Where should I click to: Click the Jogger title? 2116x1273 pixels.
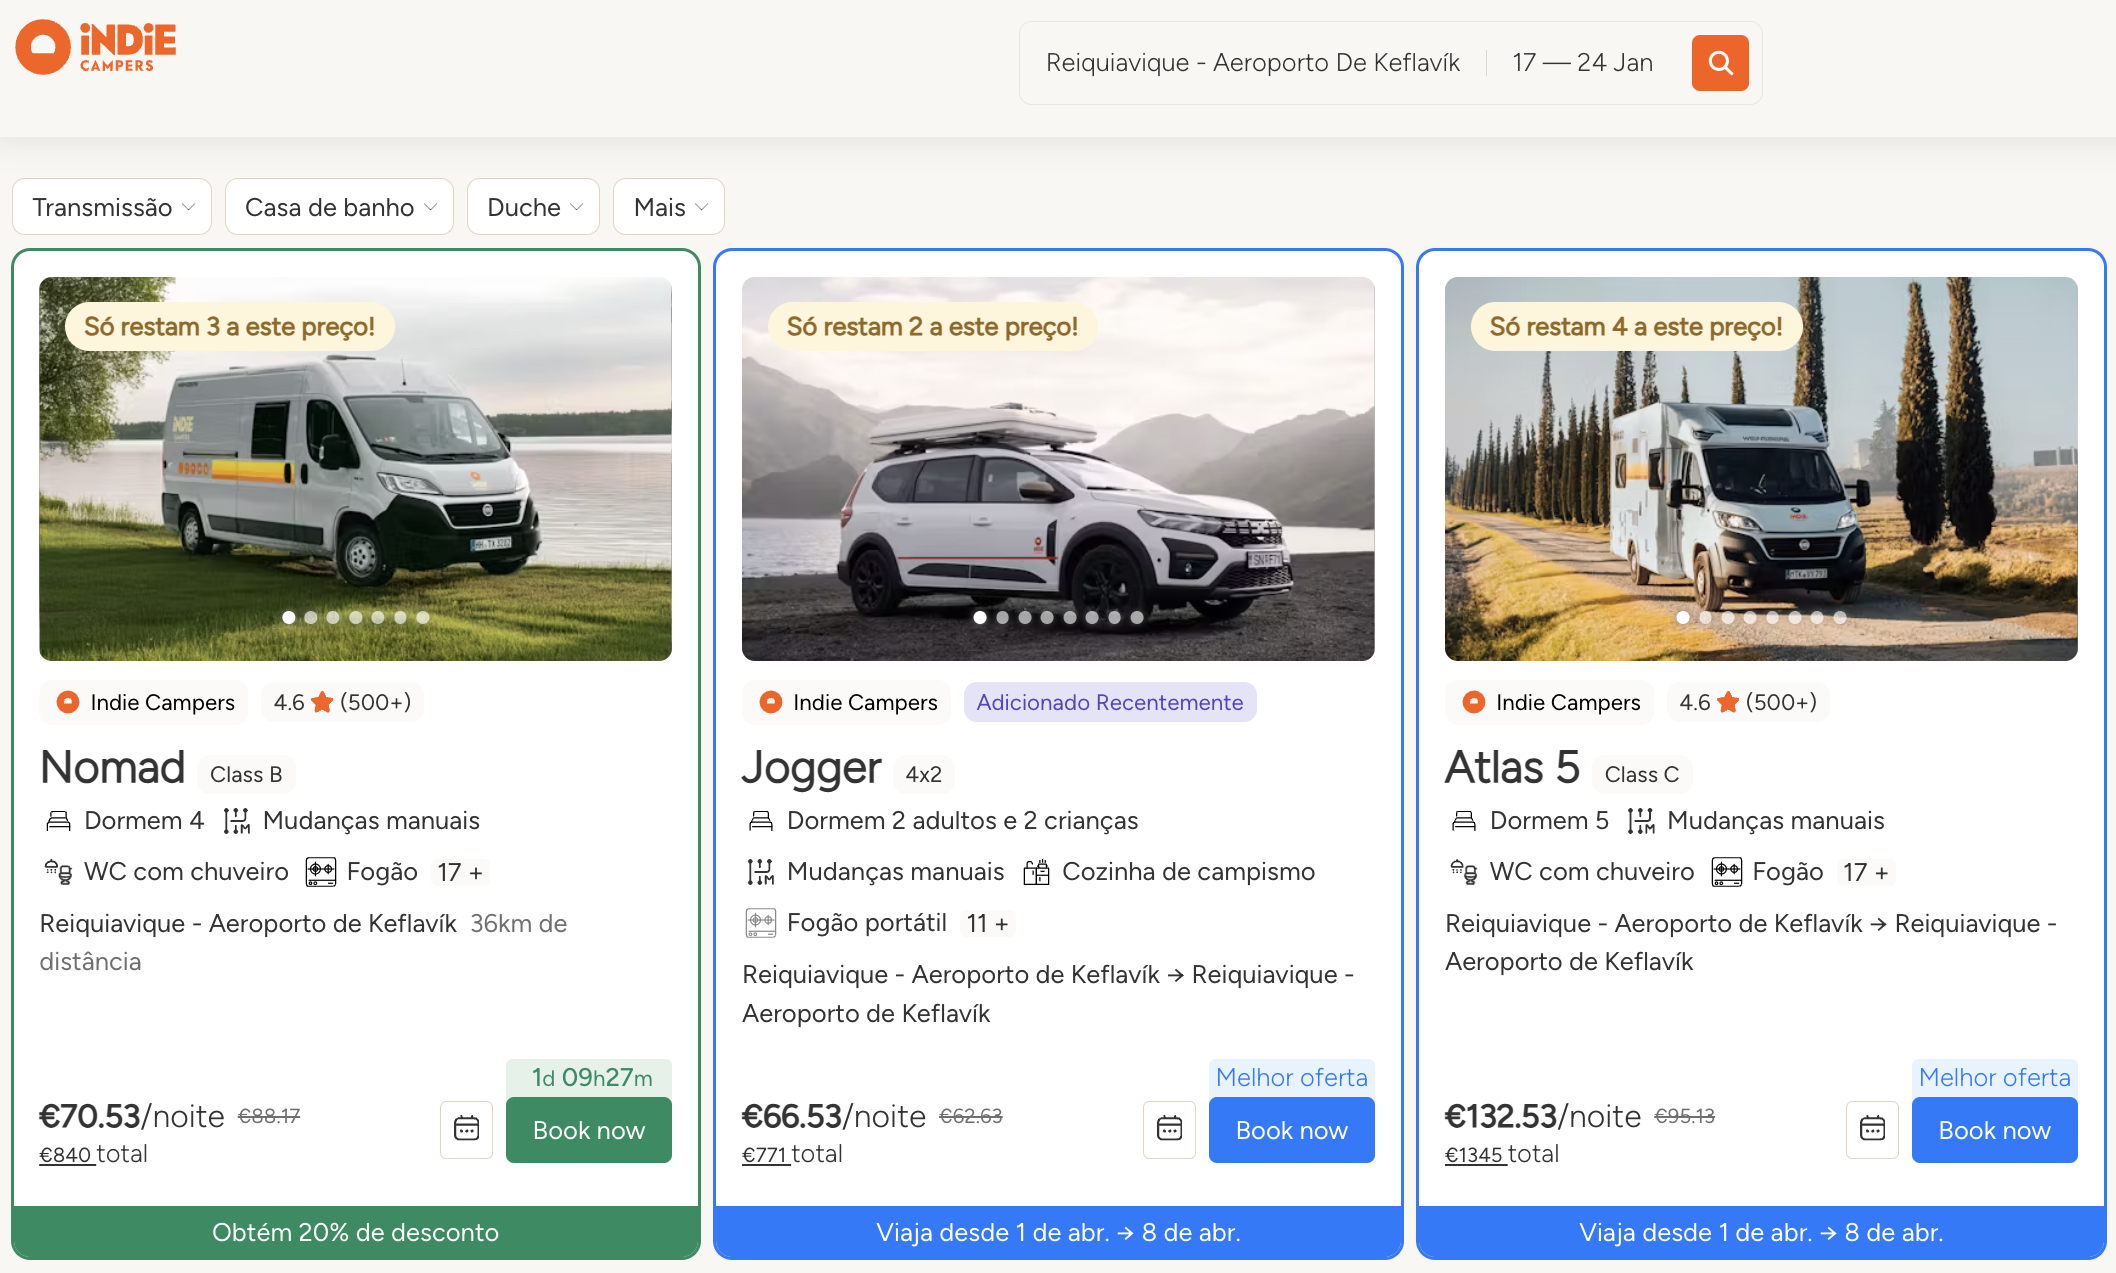coord(812,768)
